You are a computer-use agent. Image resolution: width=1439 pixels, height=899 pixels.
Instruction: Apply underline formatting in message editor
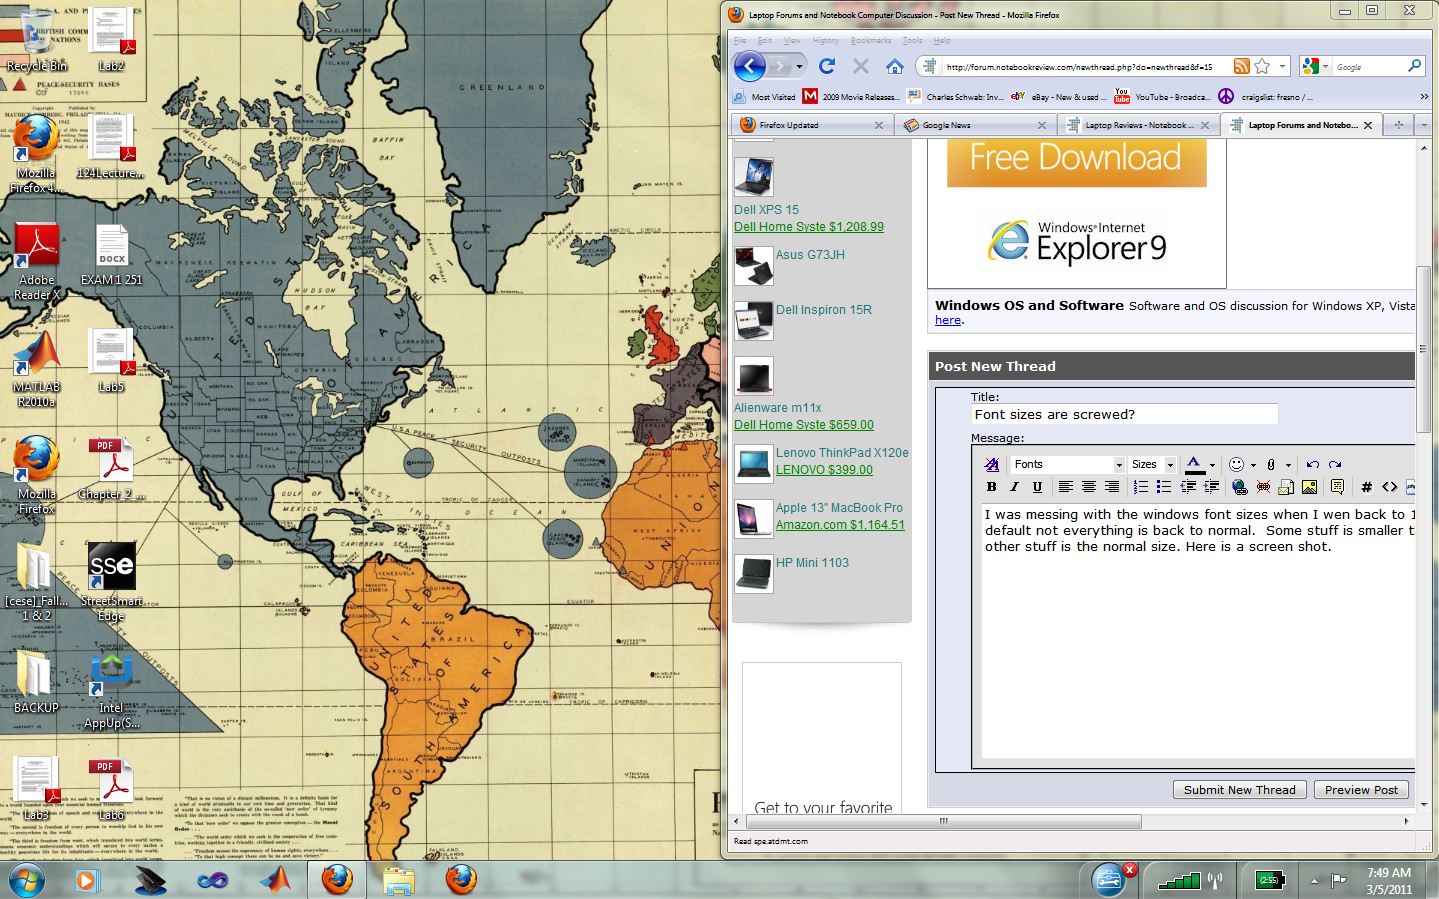[x=1037, y=487]
